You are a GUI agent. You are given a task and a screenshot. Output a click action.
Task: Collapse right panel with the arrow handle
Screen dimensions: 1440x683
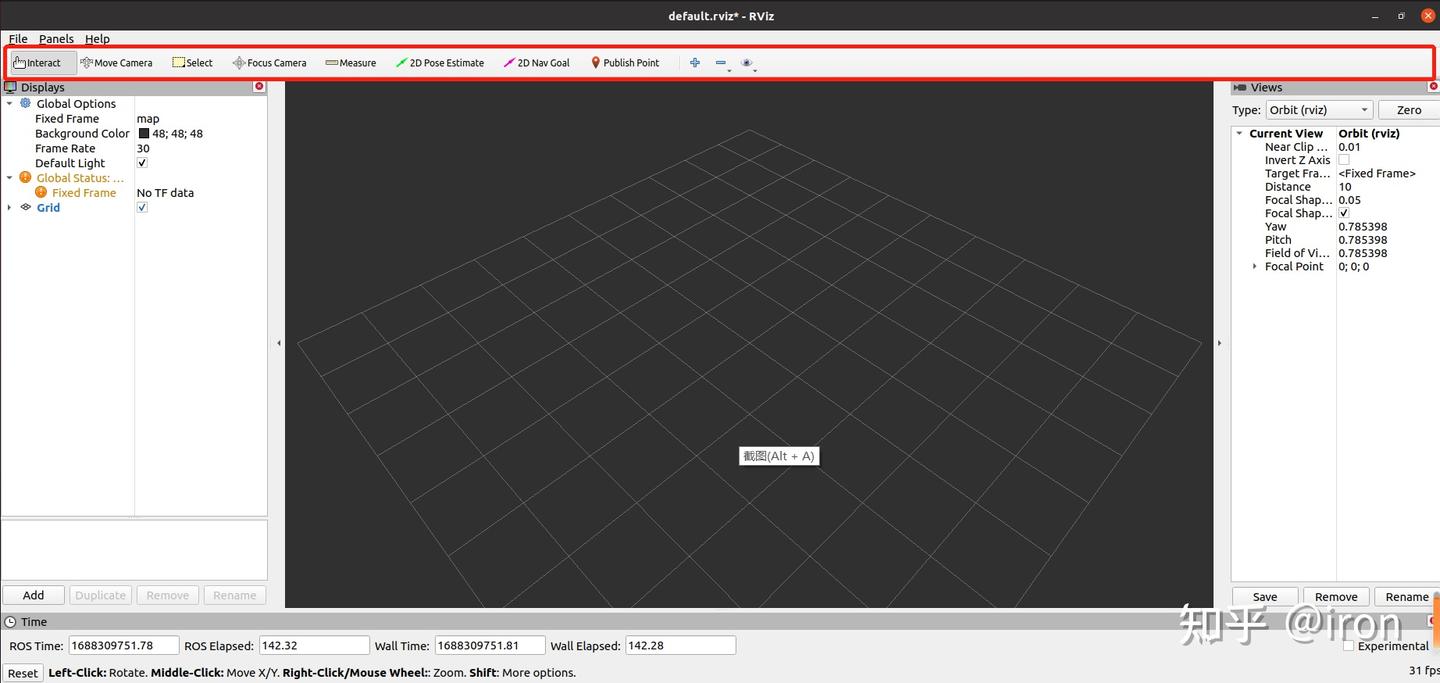point(1219,343)
